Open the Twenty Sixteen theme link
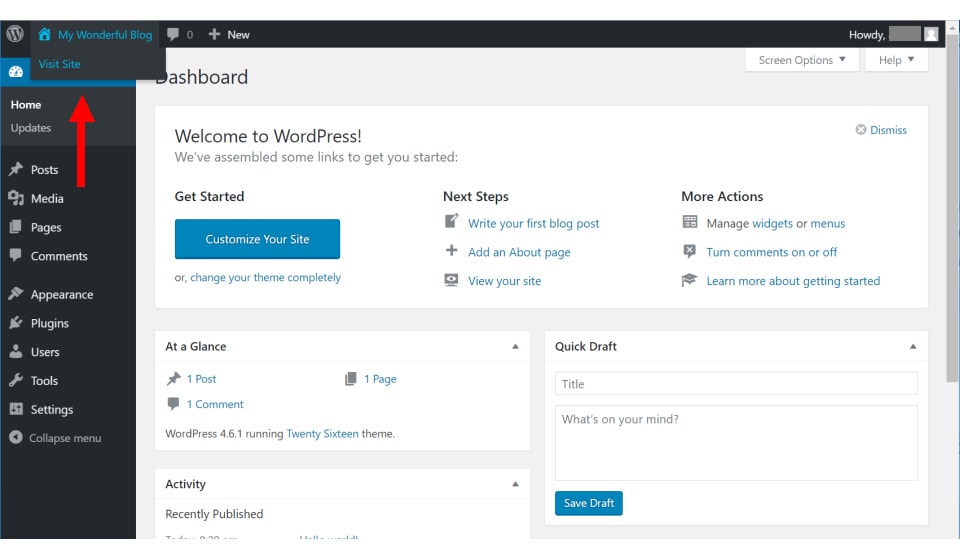 pyautogui.click(x=322, y=433)
